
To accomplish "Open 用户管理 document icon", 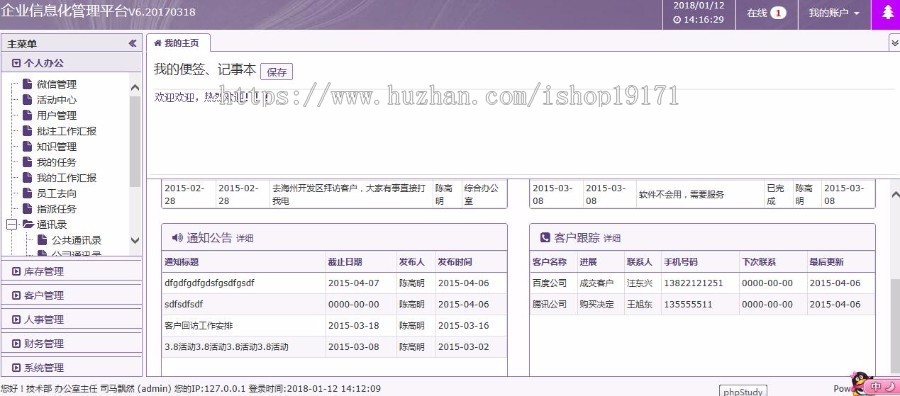I will point(27,115).
